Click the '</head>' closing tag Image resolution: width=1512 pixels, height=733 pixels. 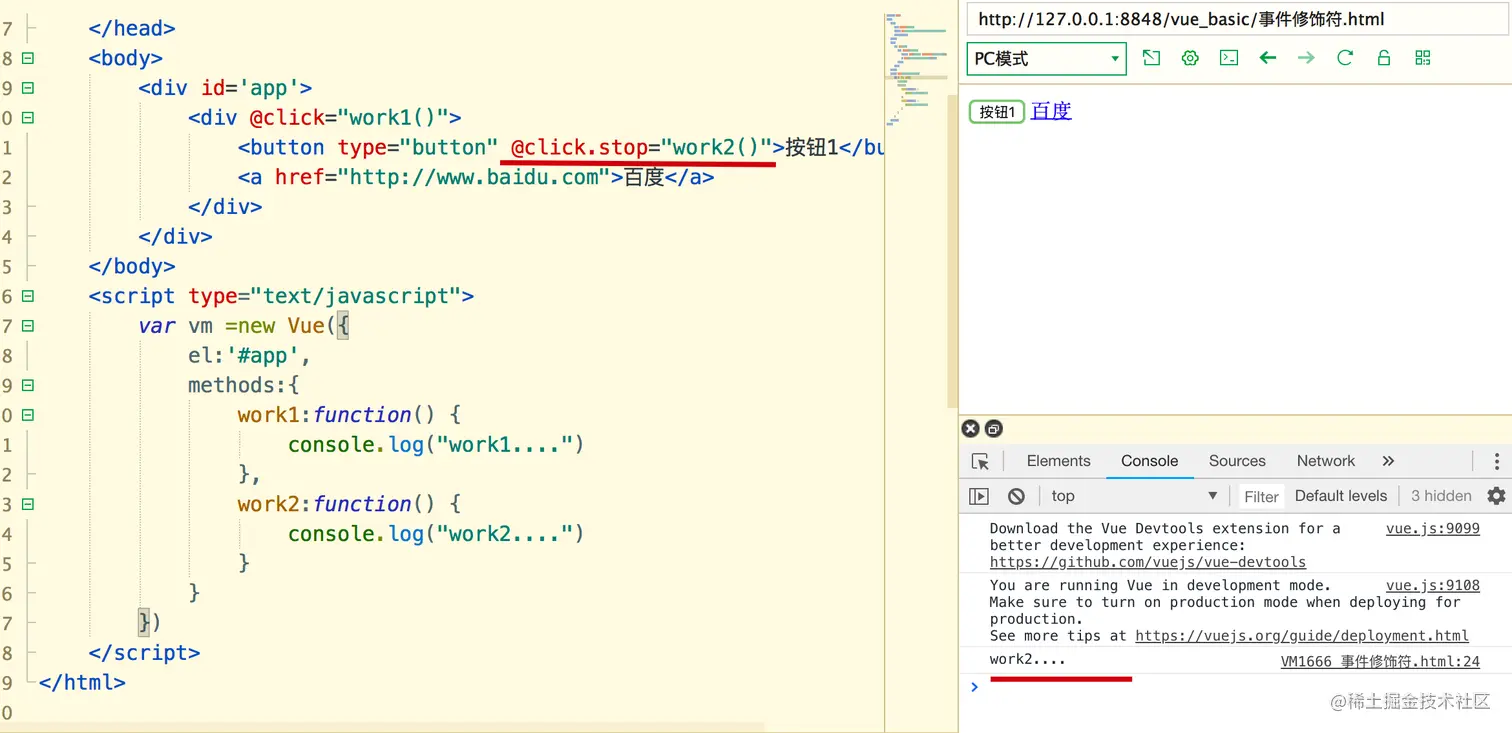pos(132,29)
